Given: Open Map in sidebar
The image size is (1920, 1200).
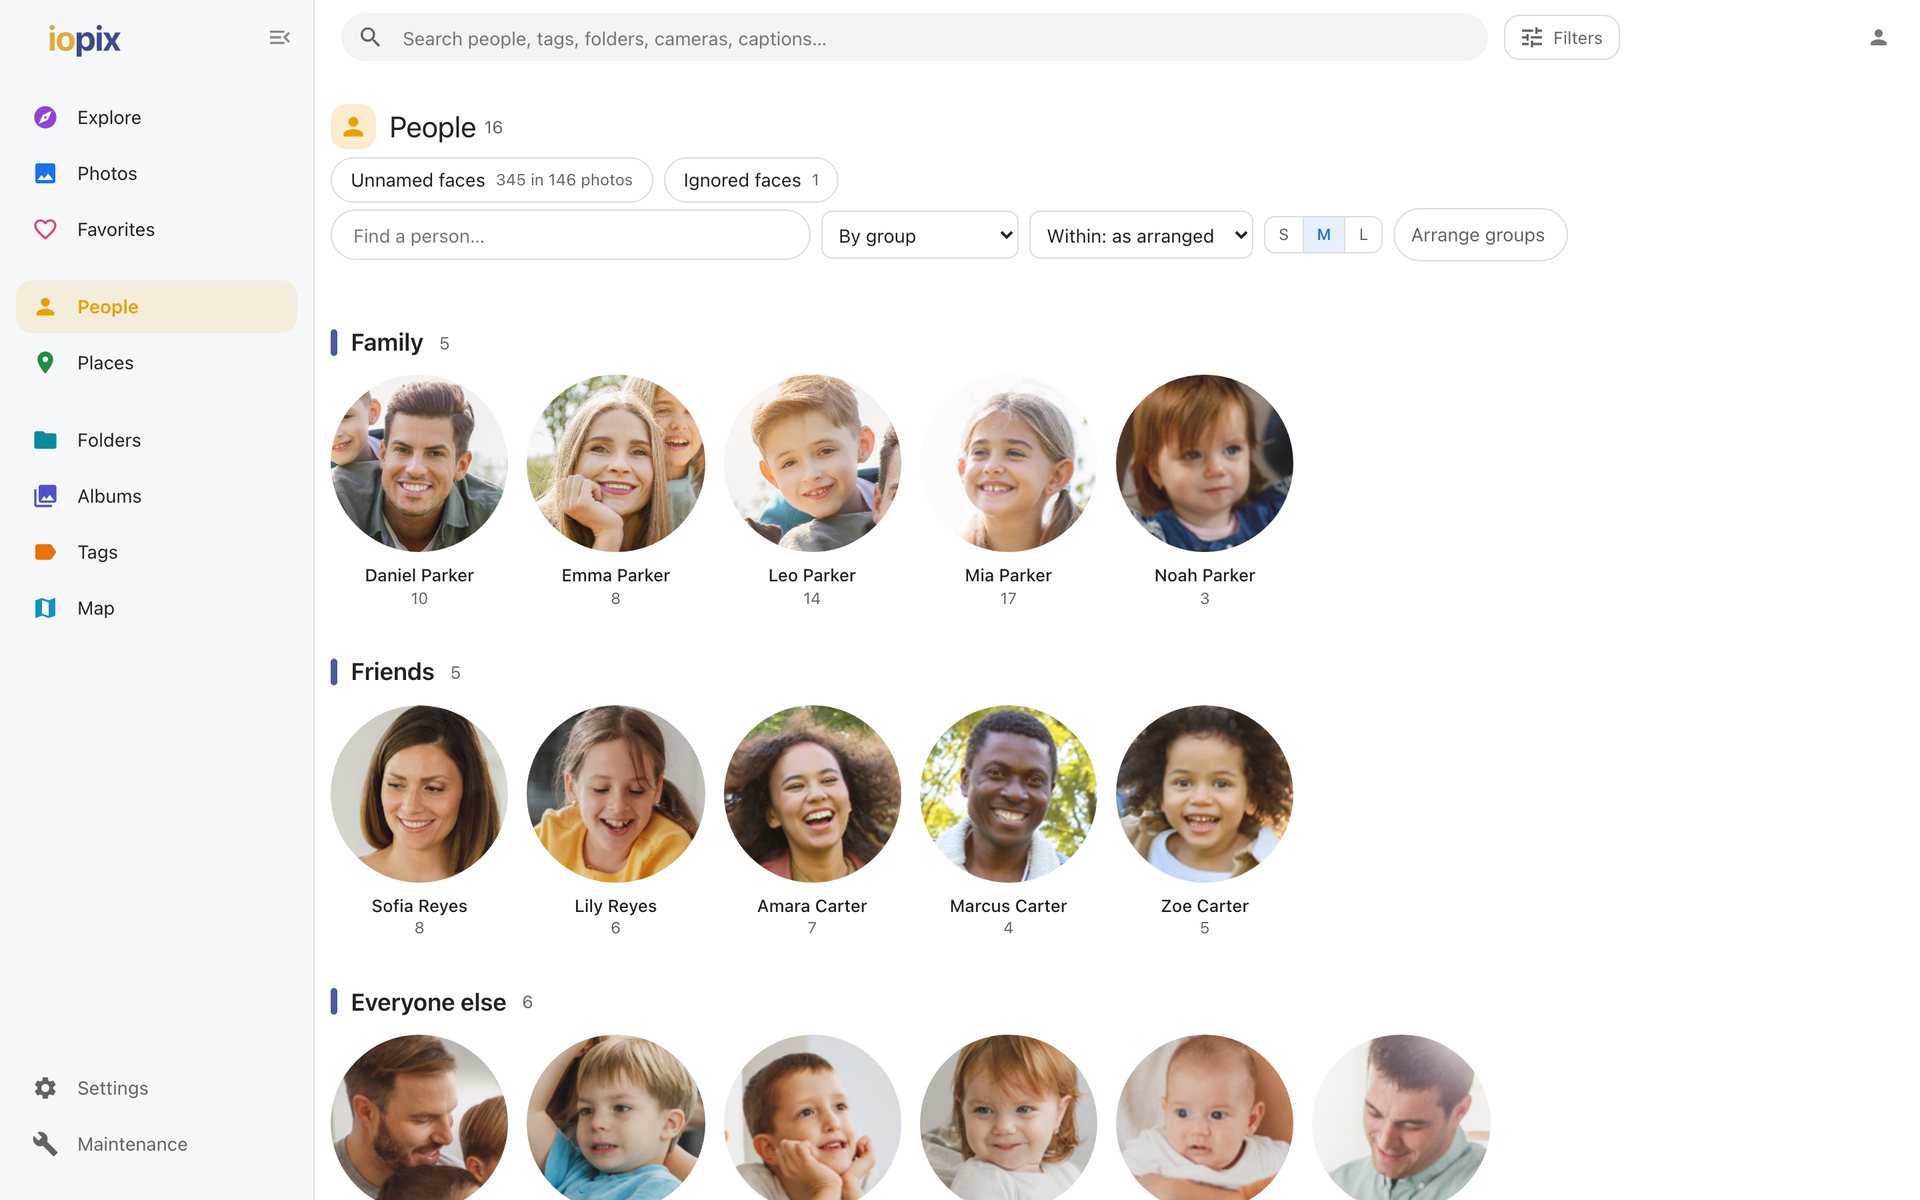Looking at the screenshot, I should click(156, 608).
